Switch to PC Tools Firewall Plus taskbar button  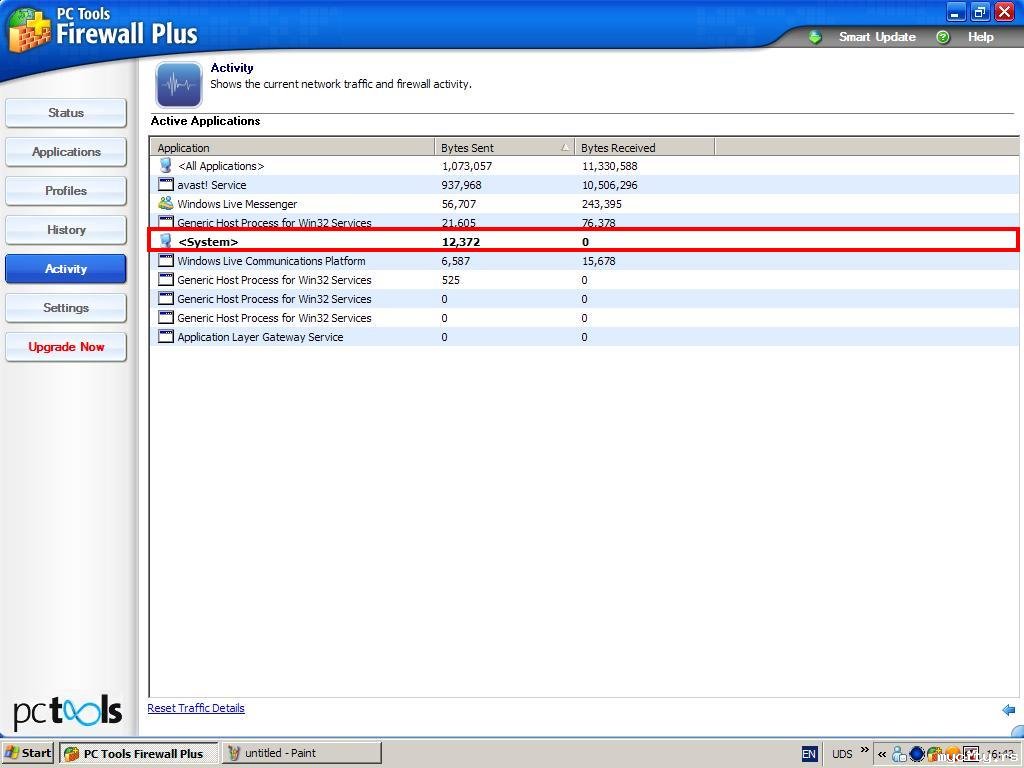click(138, 753)
